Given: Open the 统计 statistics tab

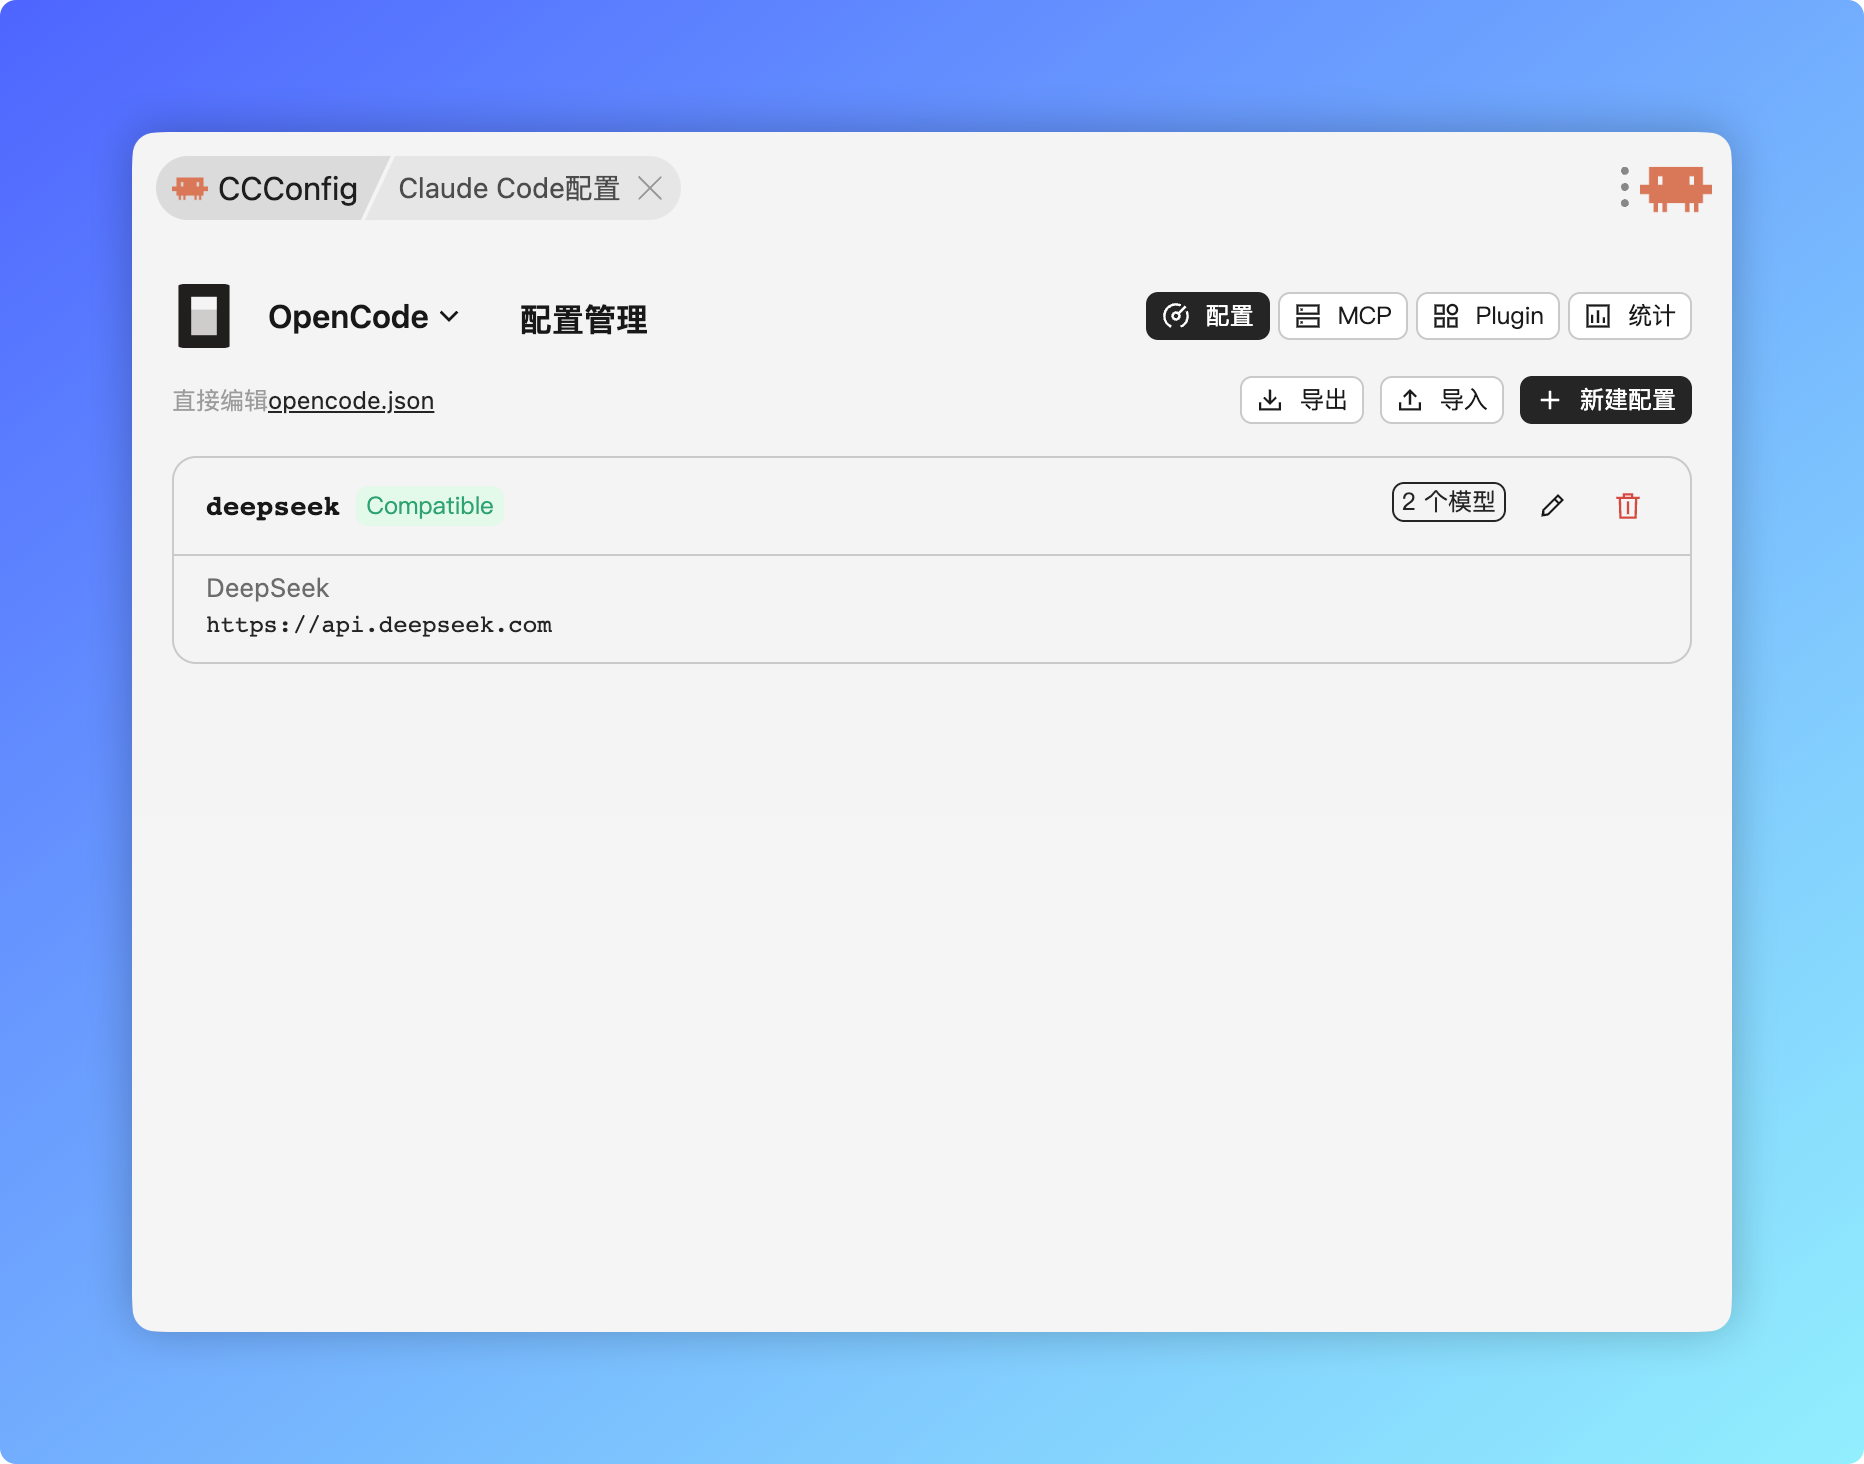Looking at the screenshot, I should pyautogui.click(x=1630, y=316).
